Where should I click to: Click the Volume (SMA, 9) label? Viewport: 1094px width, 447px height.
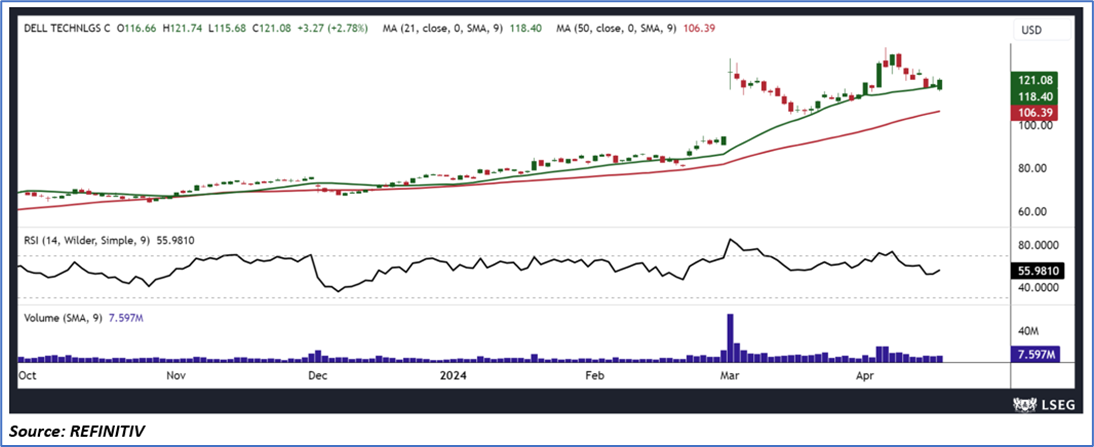62,317
